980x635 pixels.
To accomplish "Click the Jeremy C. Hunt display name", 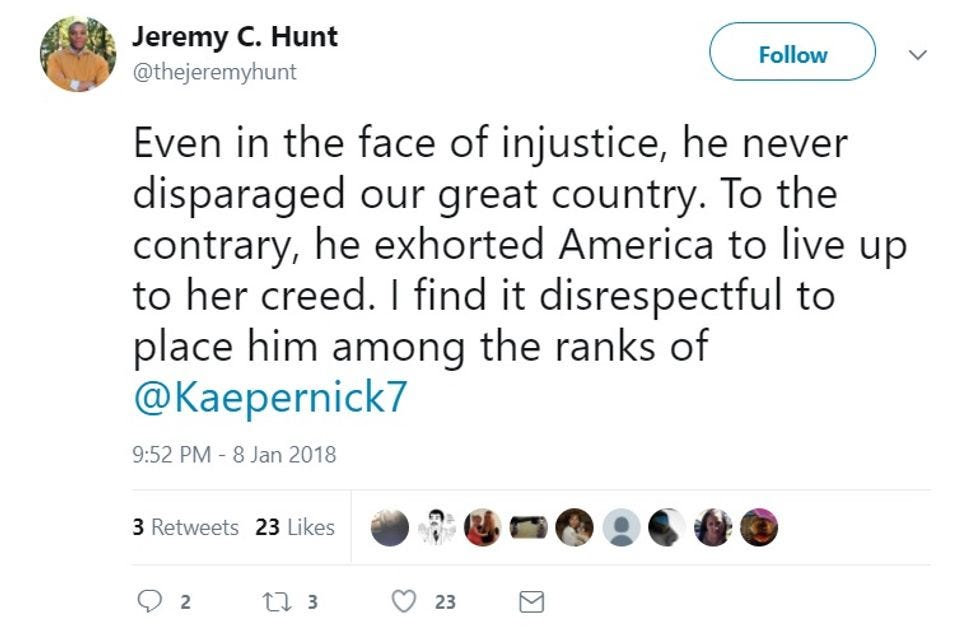I will coord(235,37).
